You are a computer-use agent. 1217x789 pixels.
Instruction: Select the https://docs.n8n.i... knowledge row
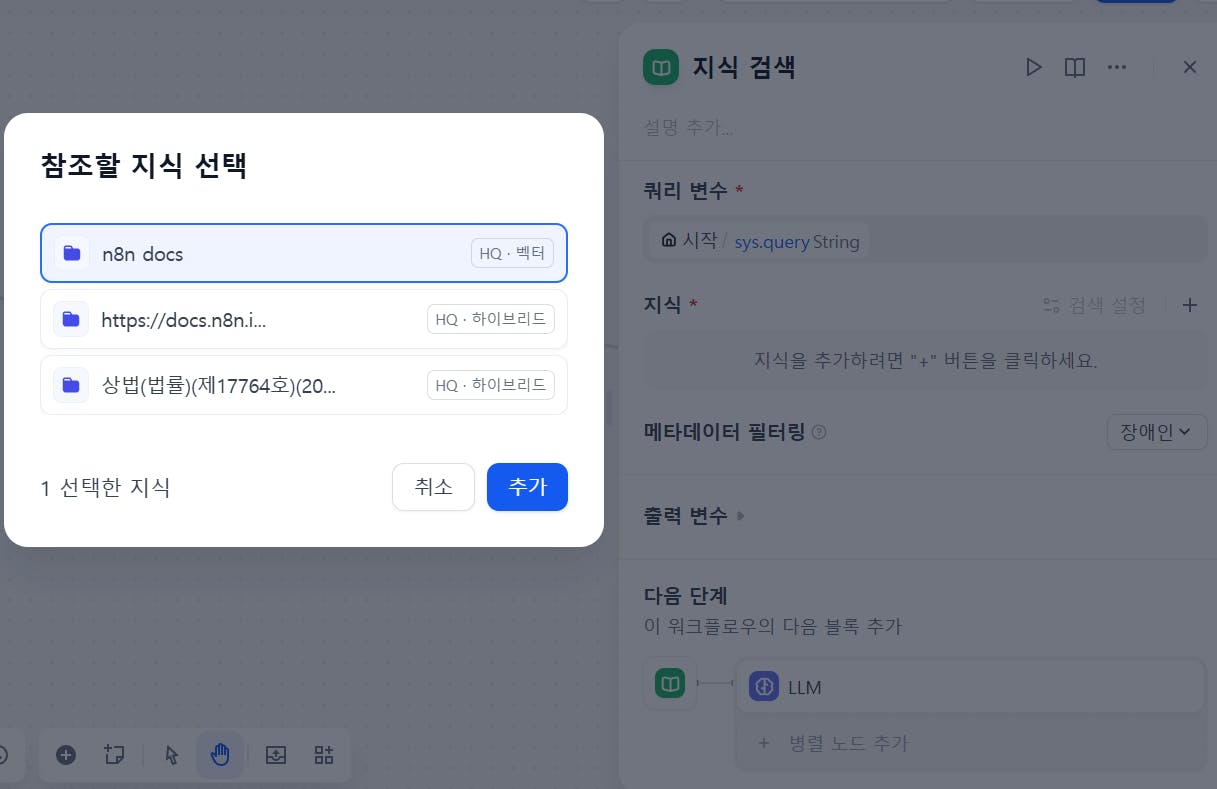pyautogui.click(x=304, y=319)
